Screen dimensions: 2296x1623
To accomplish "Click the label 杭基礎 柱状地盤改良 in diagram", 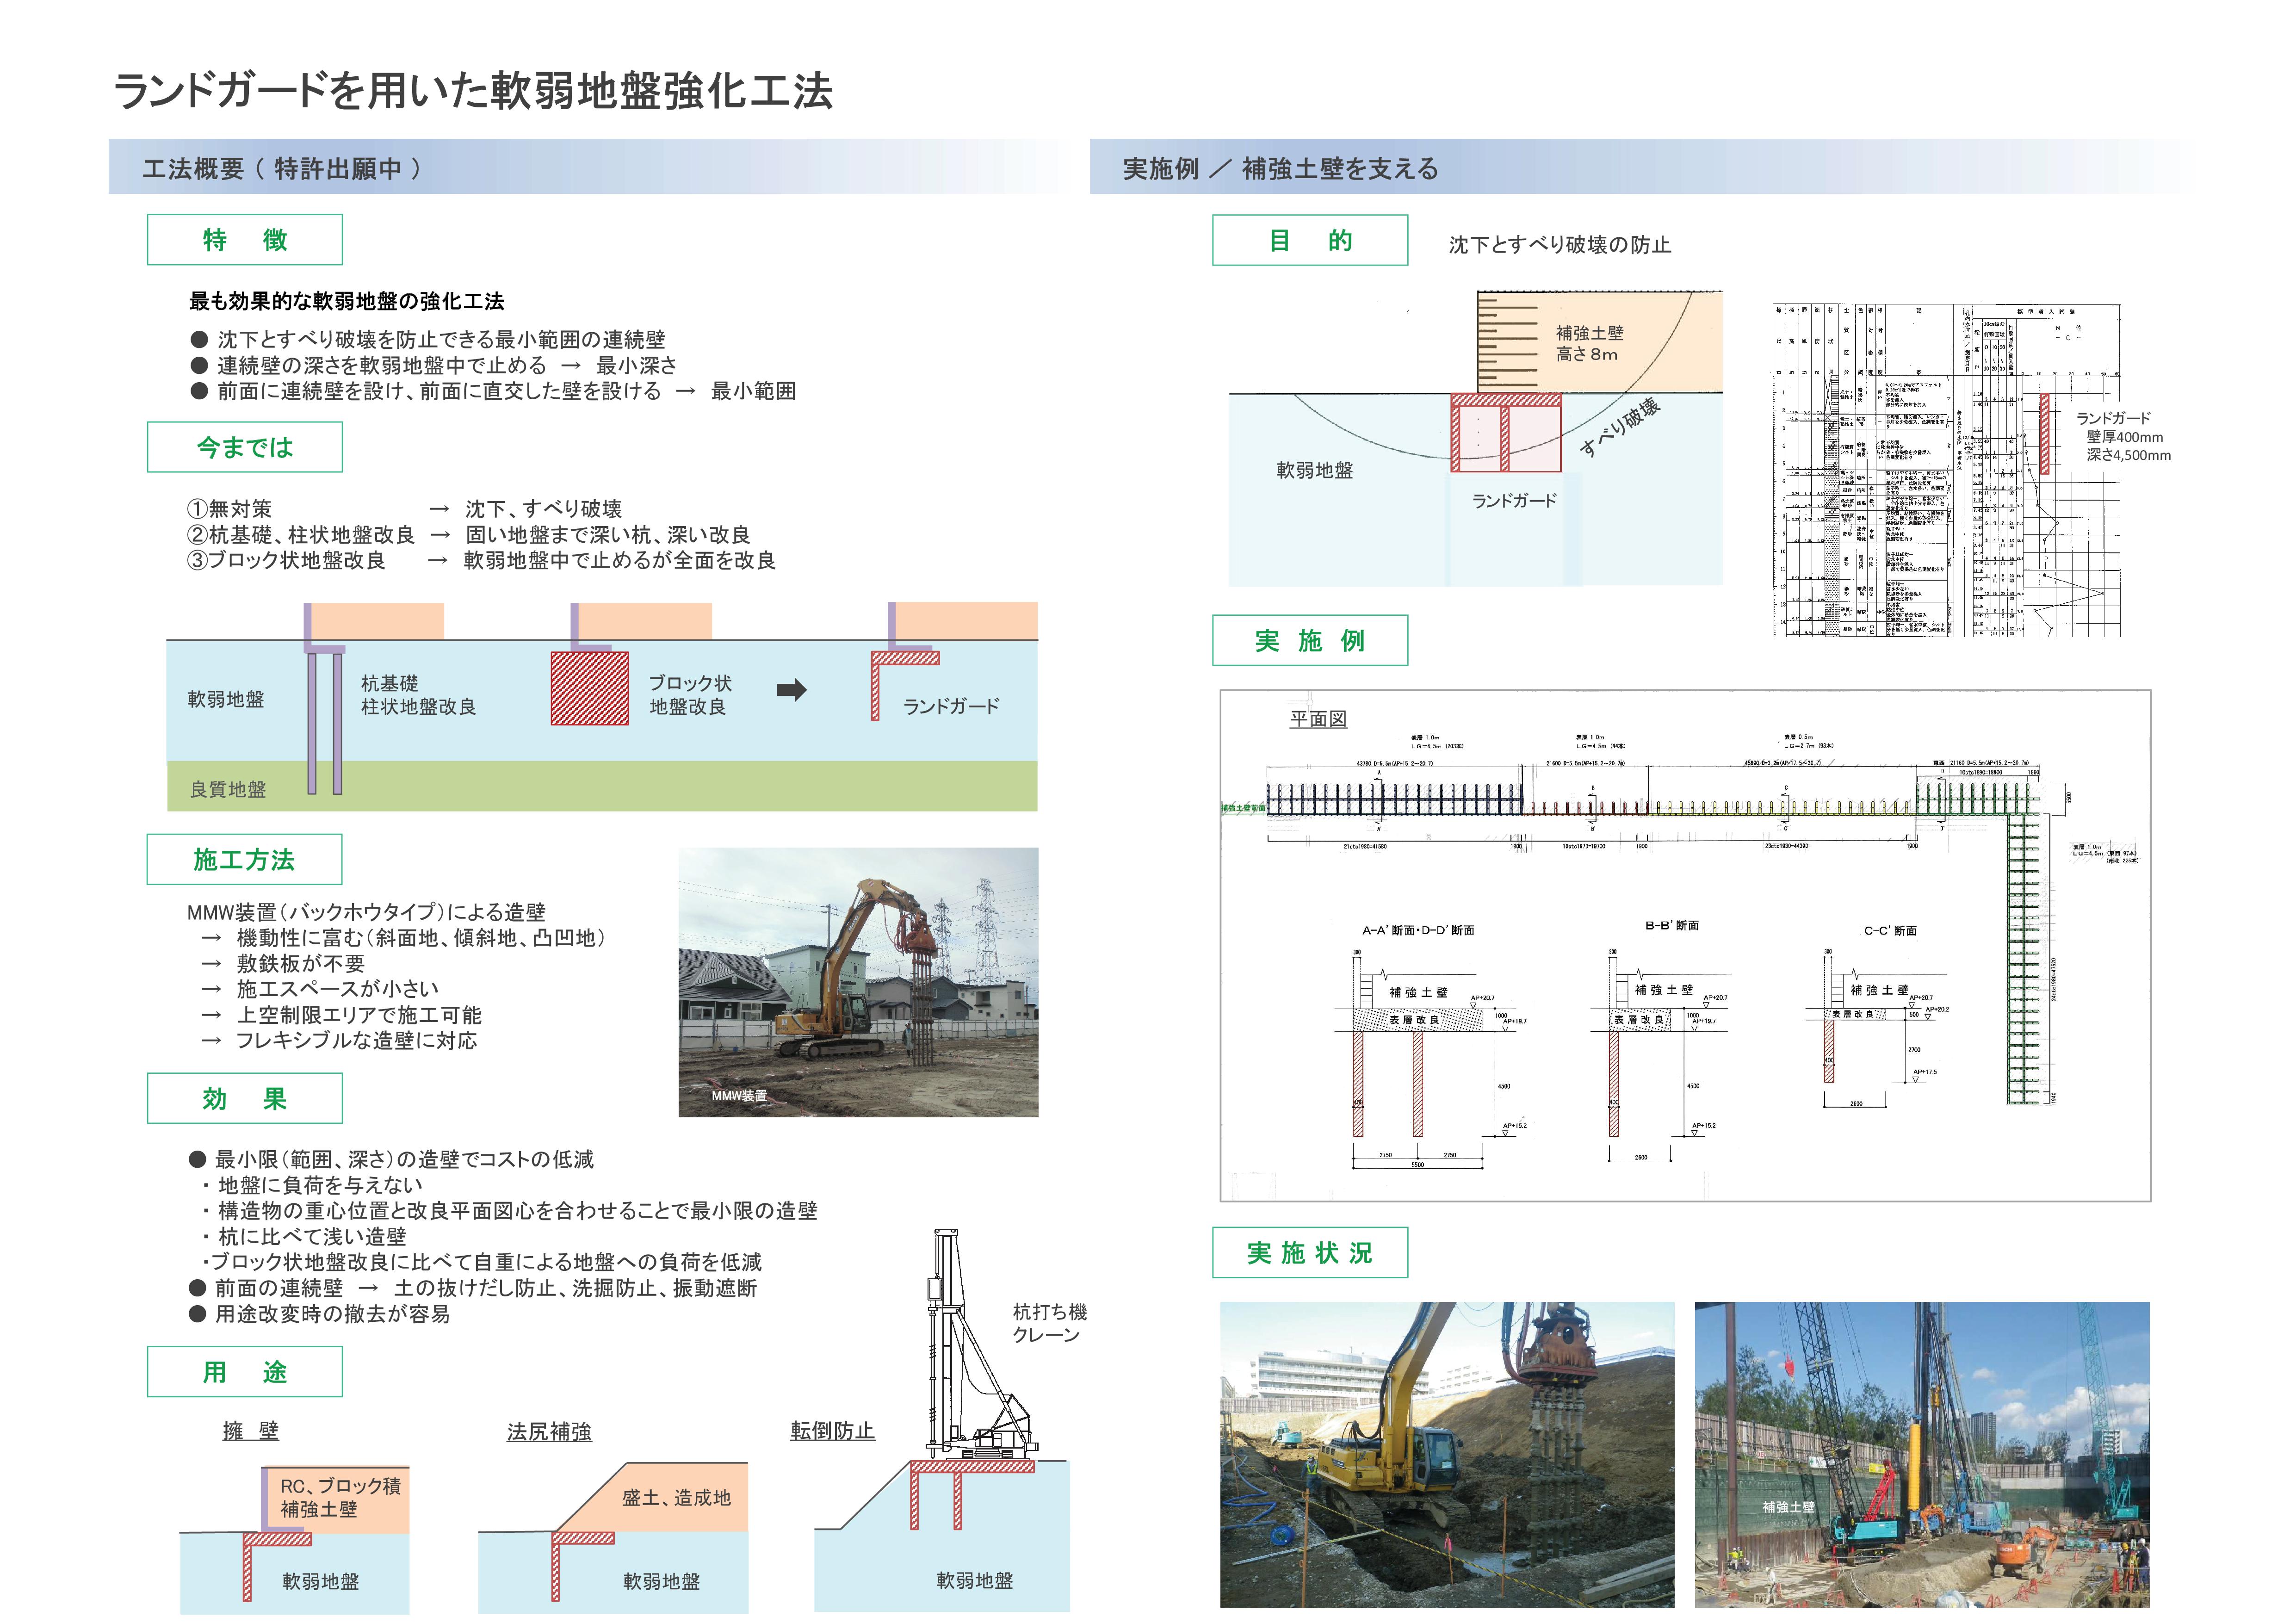I will click(x=418, y=695).
